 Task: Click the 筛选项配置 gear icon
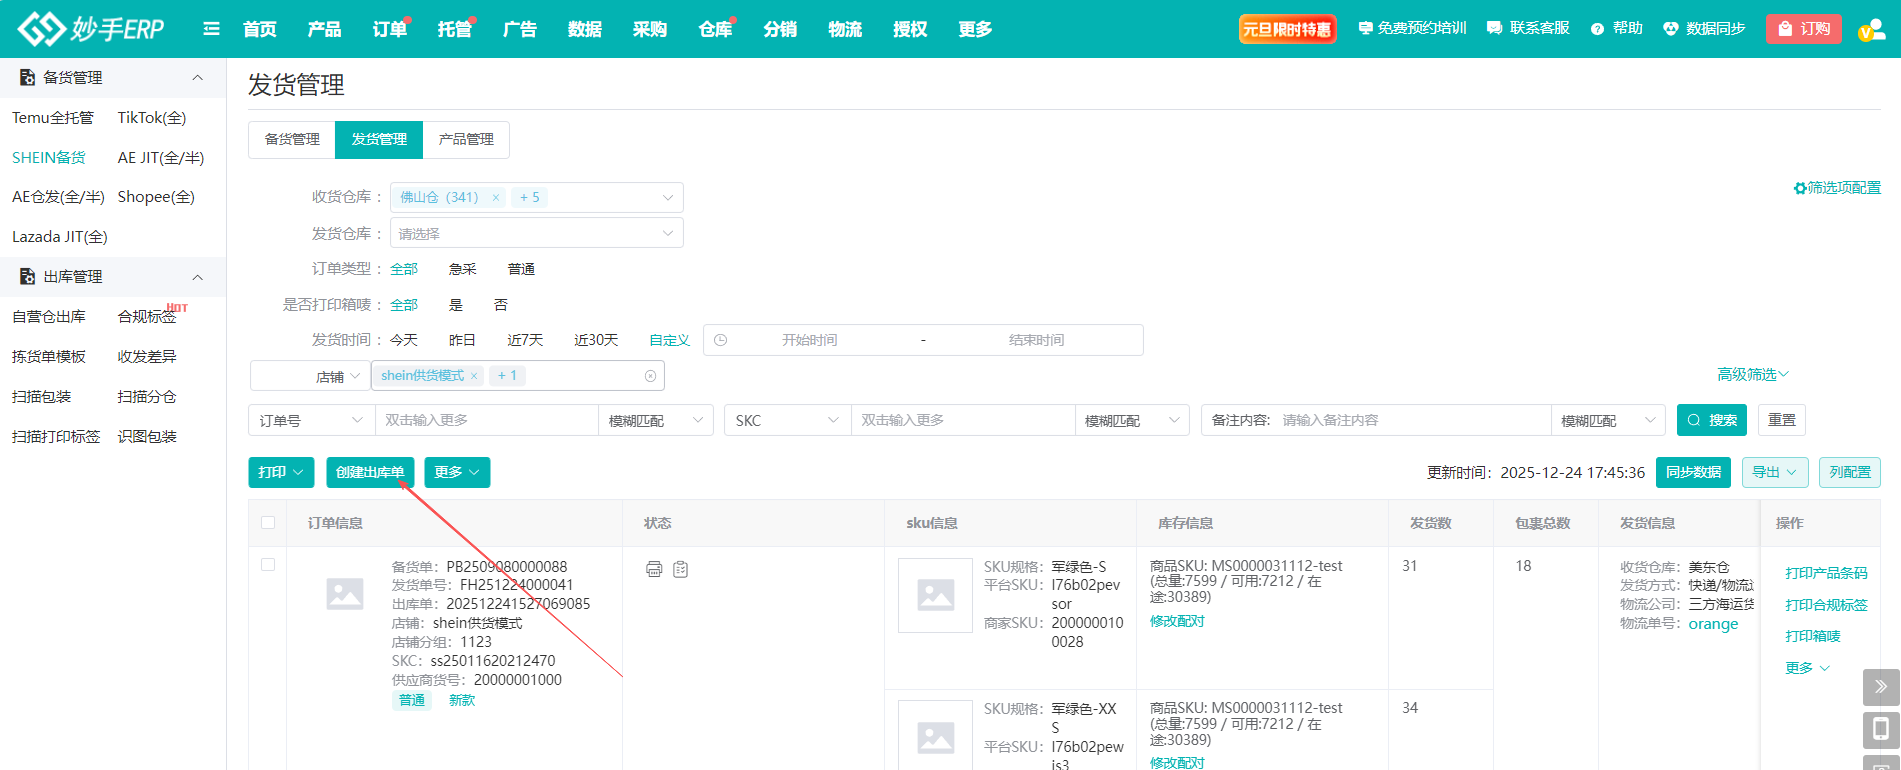1799,188
